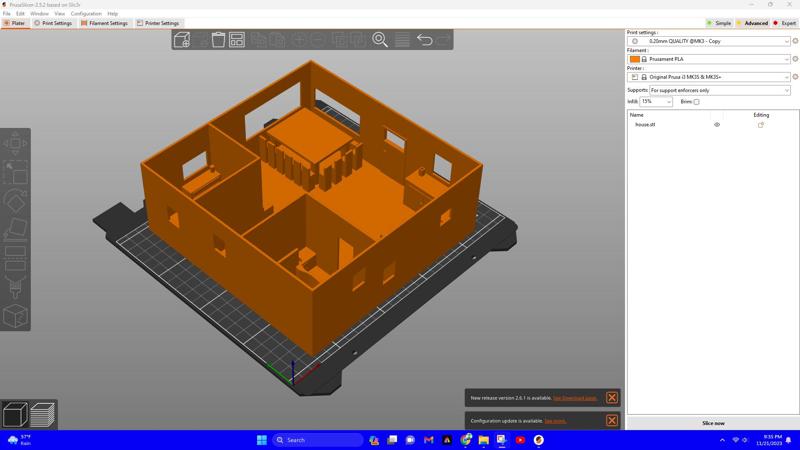The width and height of the screenshot is (800, 450).
Task: Select Expert mode
Action: pyautogui.click(x=785, y=23)
